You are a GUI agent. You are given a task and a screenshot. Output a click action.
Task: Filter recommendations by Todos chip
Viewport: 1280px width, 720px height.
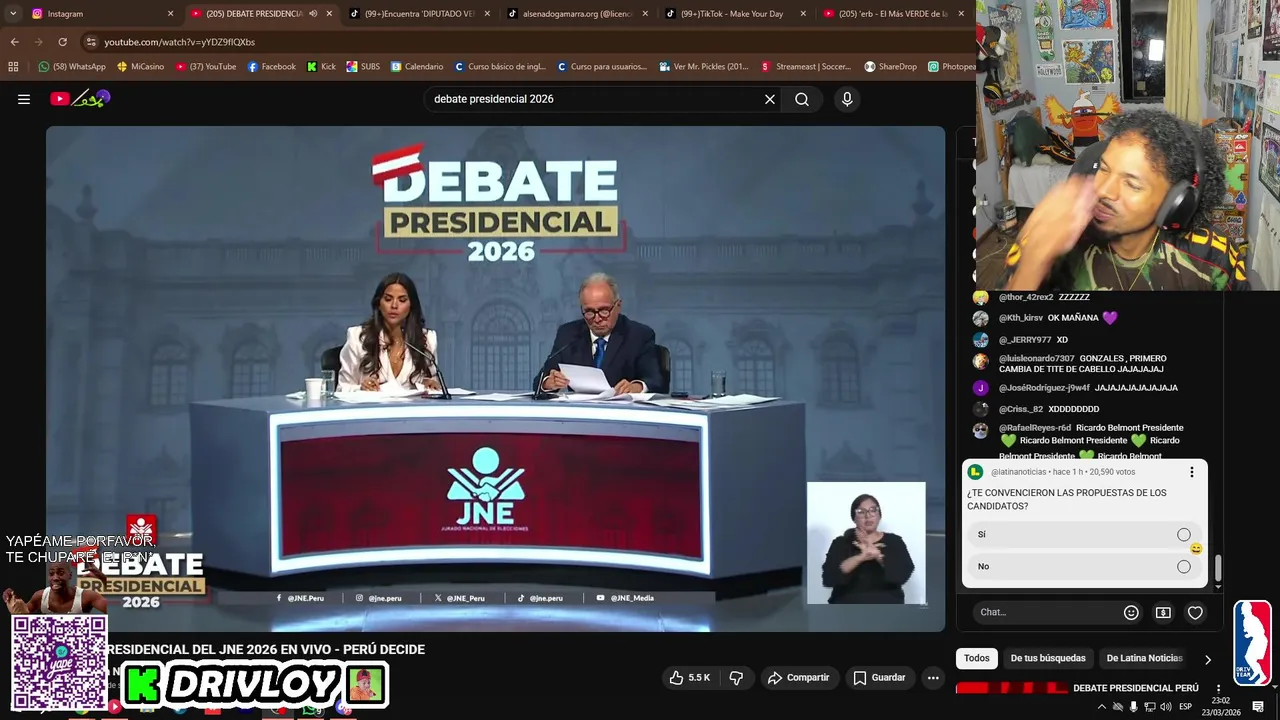point(977,658)
